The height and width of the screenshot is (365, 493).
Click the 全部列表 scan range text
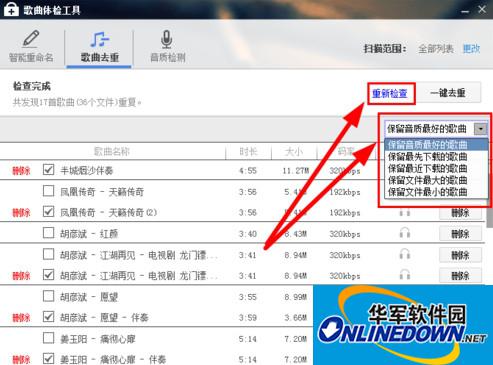[x=436, y=49]
